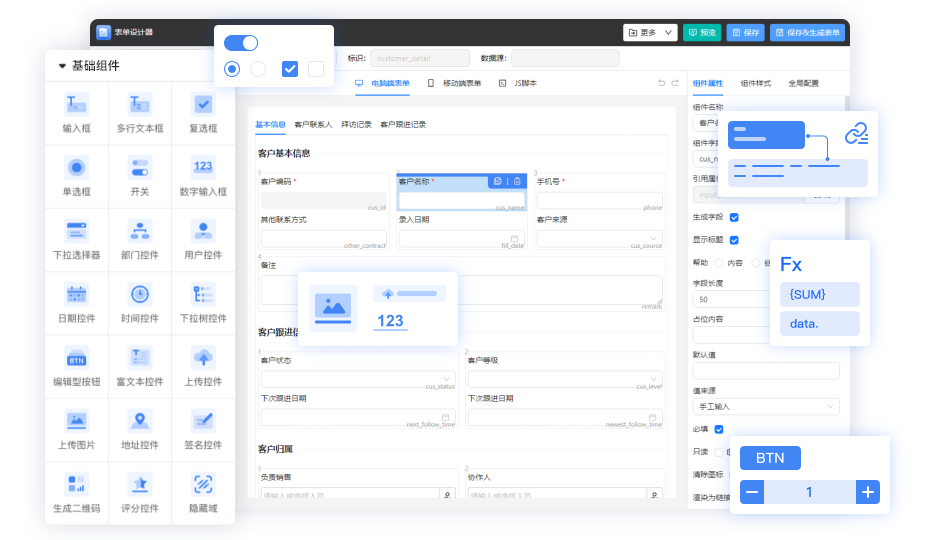The image size is (940, 540).
Task: Open the 录入日期 date picker
Action: coord(462,238)
